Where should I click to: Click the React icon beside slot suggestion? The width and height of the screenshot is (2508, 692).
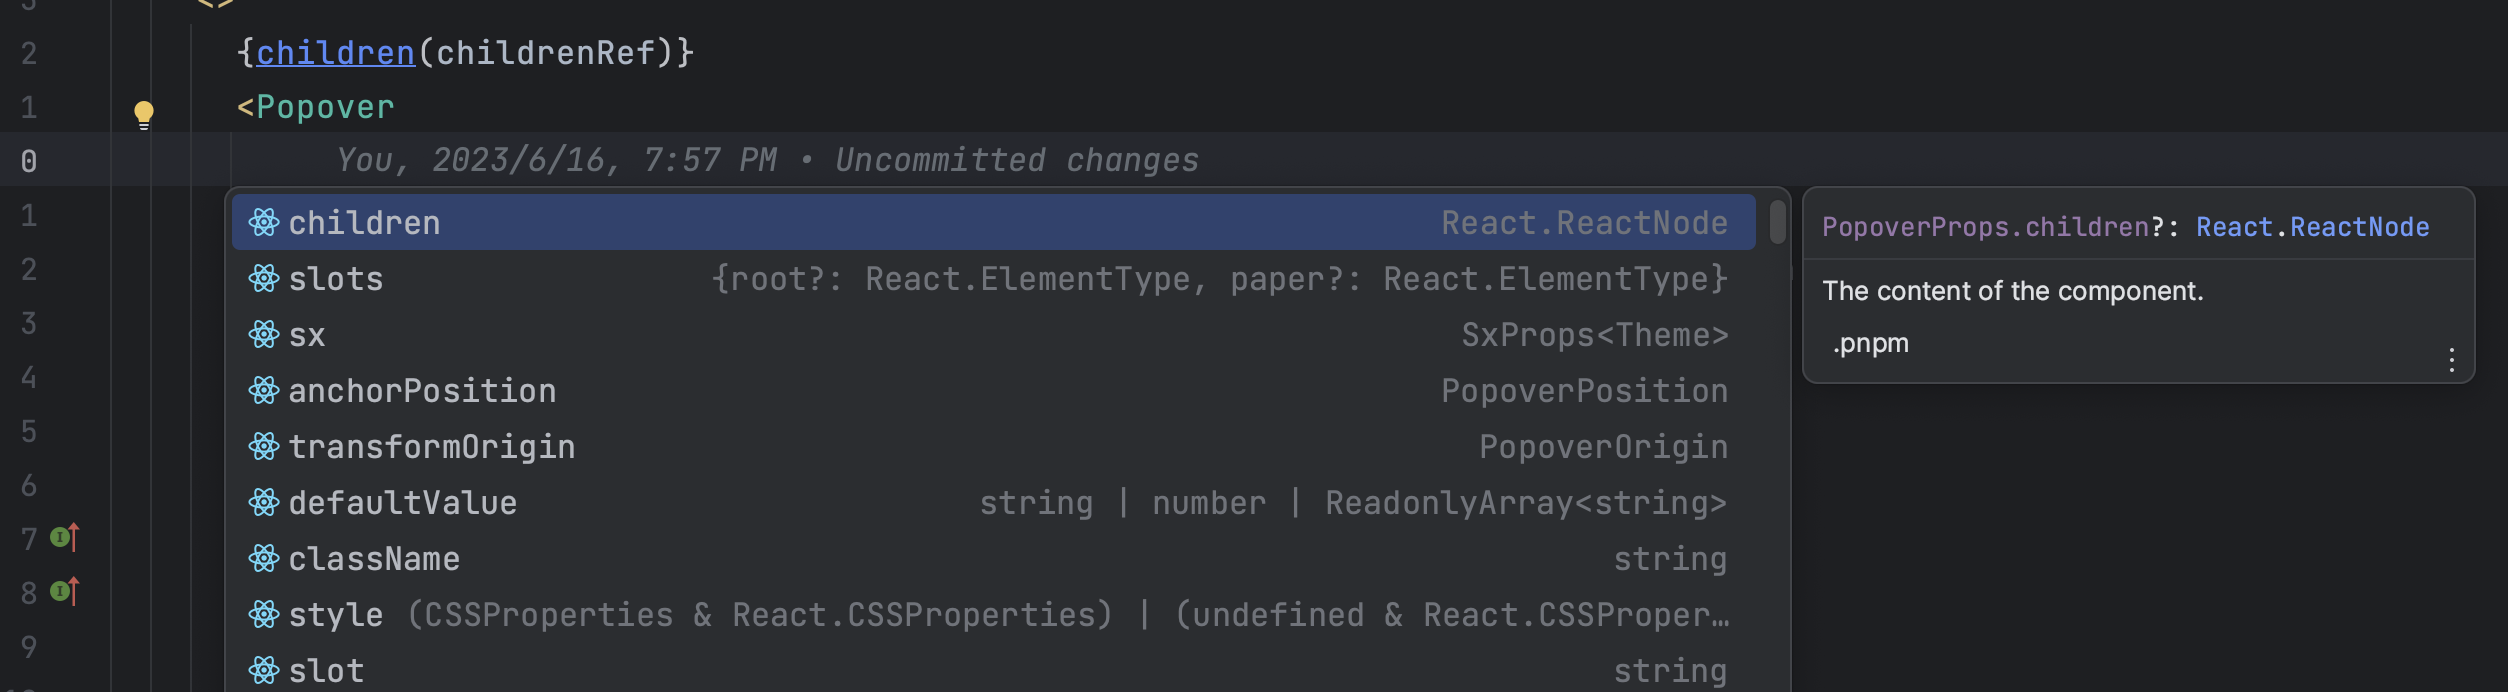263,669
